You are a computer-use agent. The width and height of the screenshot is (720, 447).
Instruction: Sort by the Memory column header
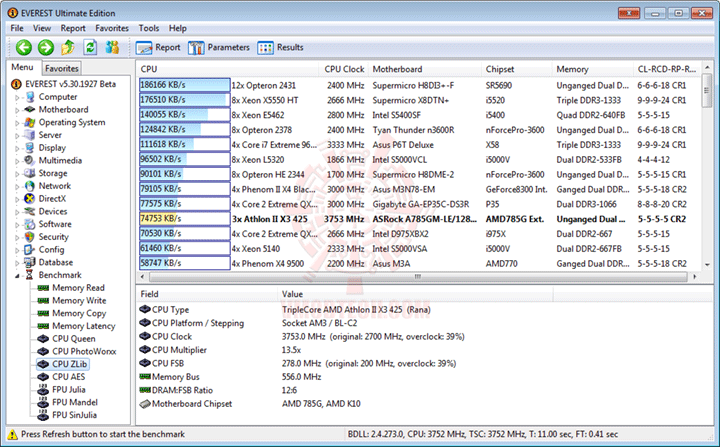pos(593,69)
